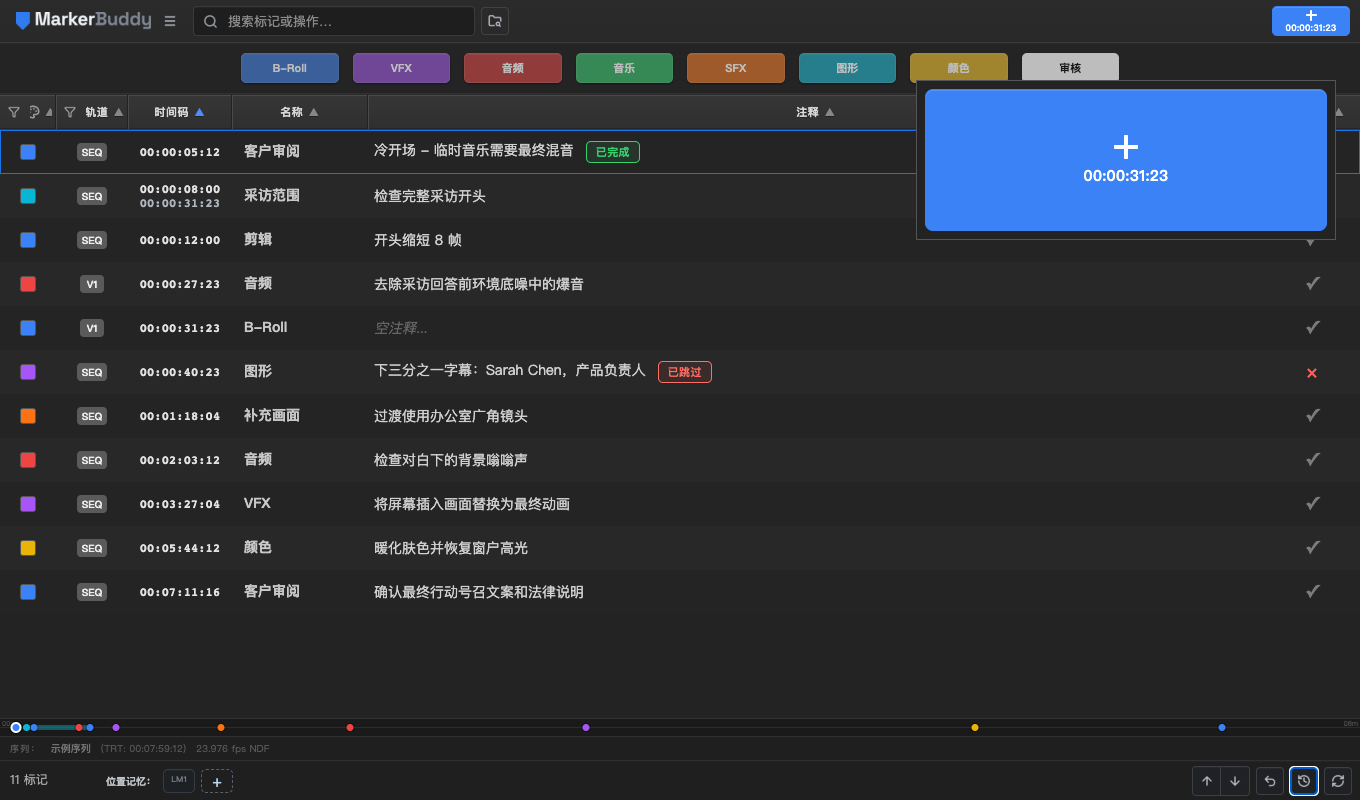Viewport: 1360px width, 800px height.
Task: Click the color filter funnel icon in header
Action: point(14,113)
